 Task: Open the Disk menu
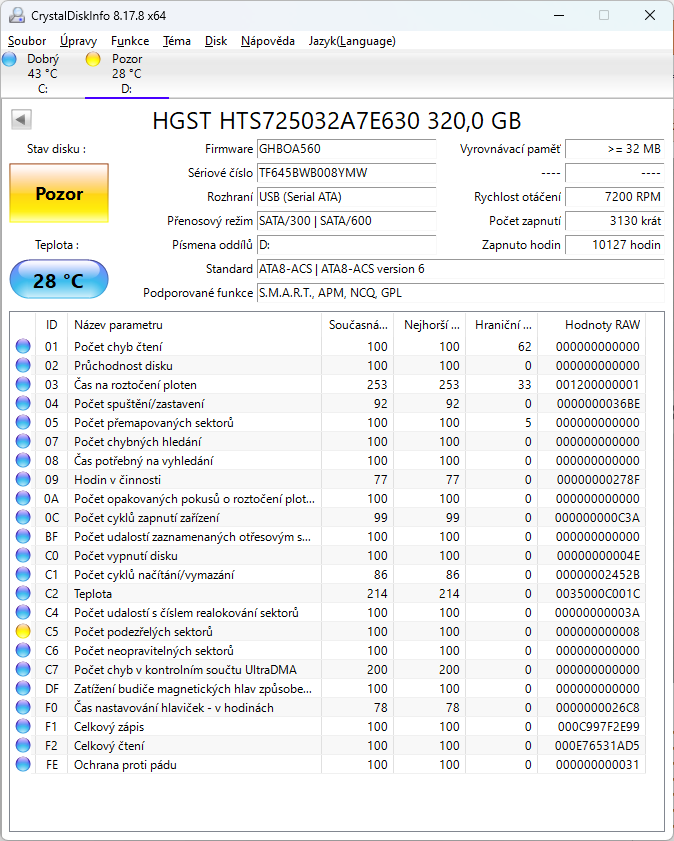click(x=216, y=41)
